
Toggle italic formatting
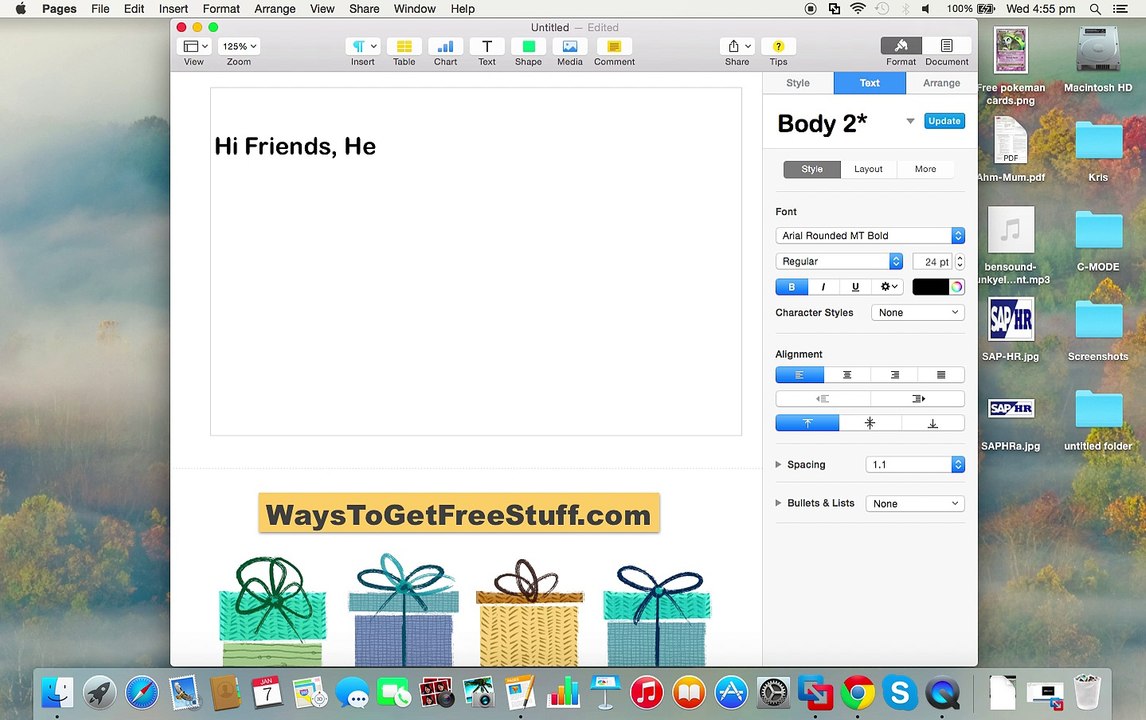pos(824,287)
